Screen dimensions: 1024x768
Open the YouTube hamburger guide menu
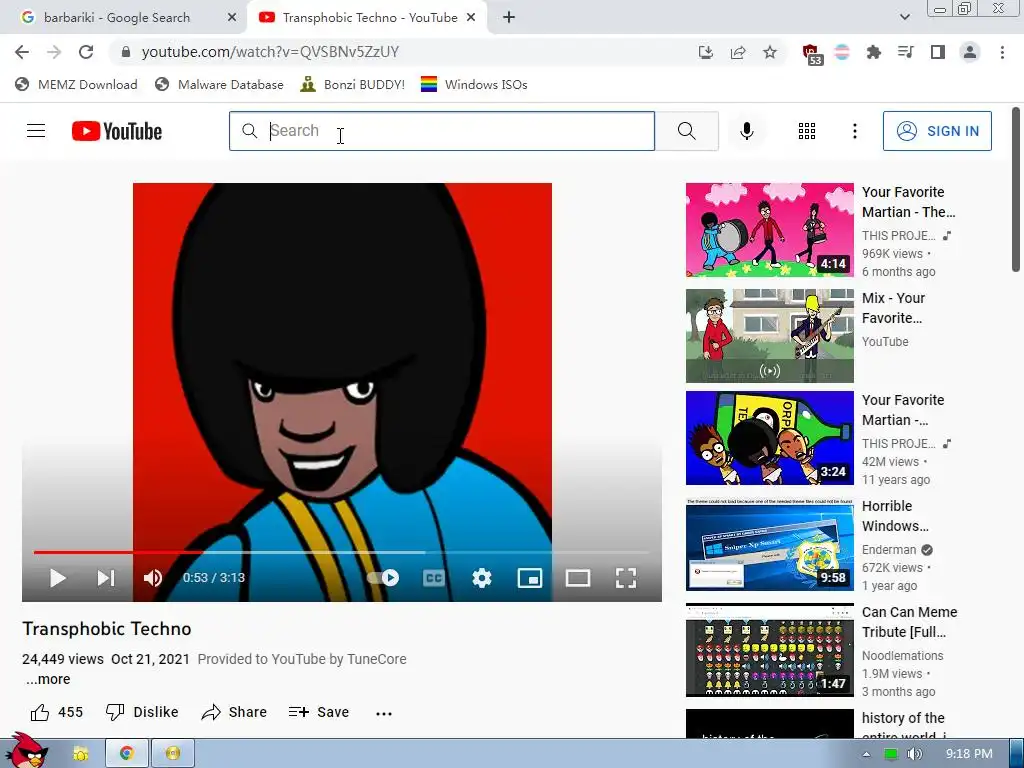point(36,131)
